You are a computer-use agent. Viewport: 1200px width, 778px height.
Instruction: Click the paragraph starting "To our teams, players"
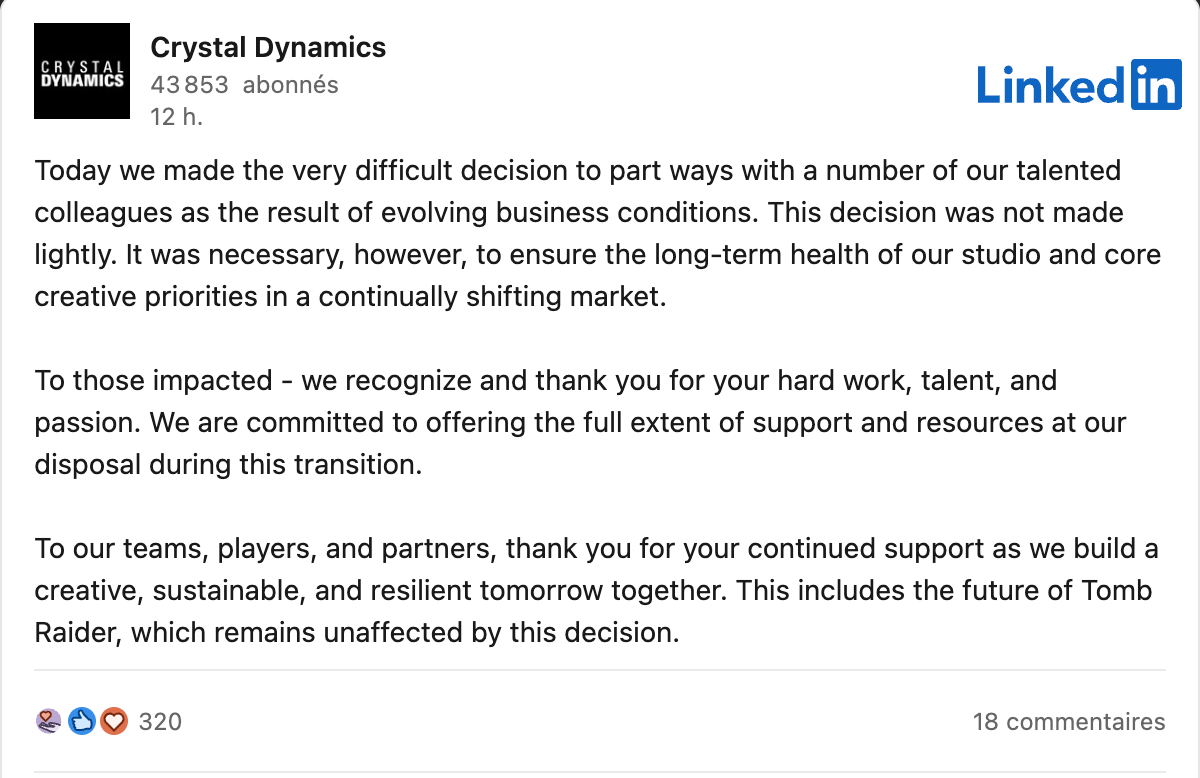[597, 591]
